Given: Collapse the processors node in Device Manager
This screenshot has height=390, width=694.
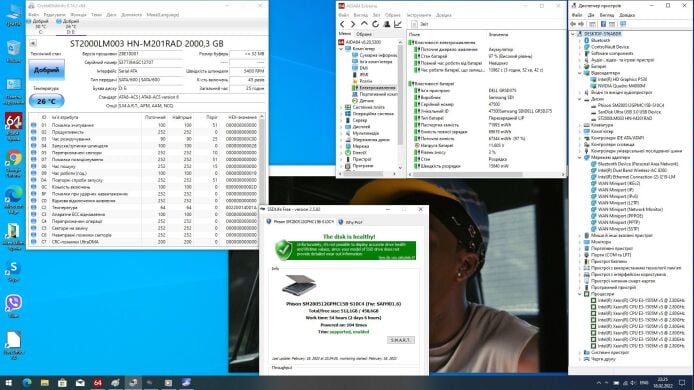Looking at the screenshot, I should [580, 293].
